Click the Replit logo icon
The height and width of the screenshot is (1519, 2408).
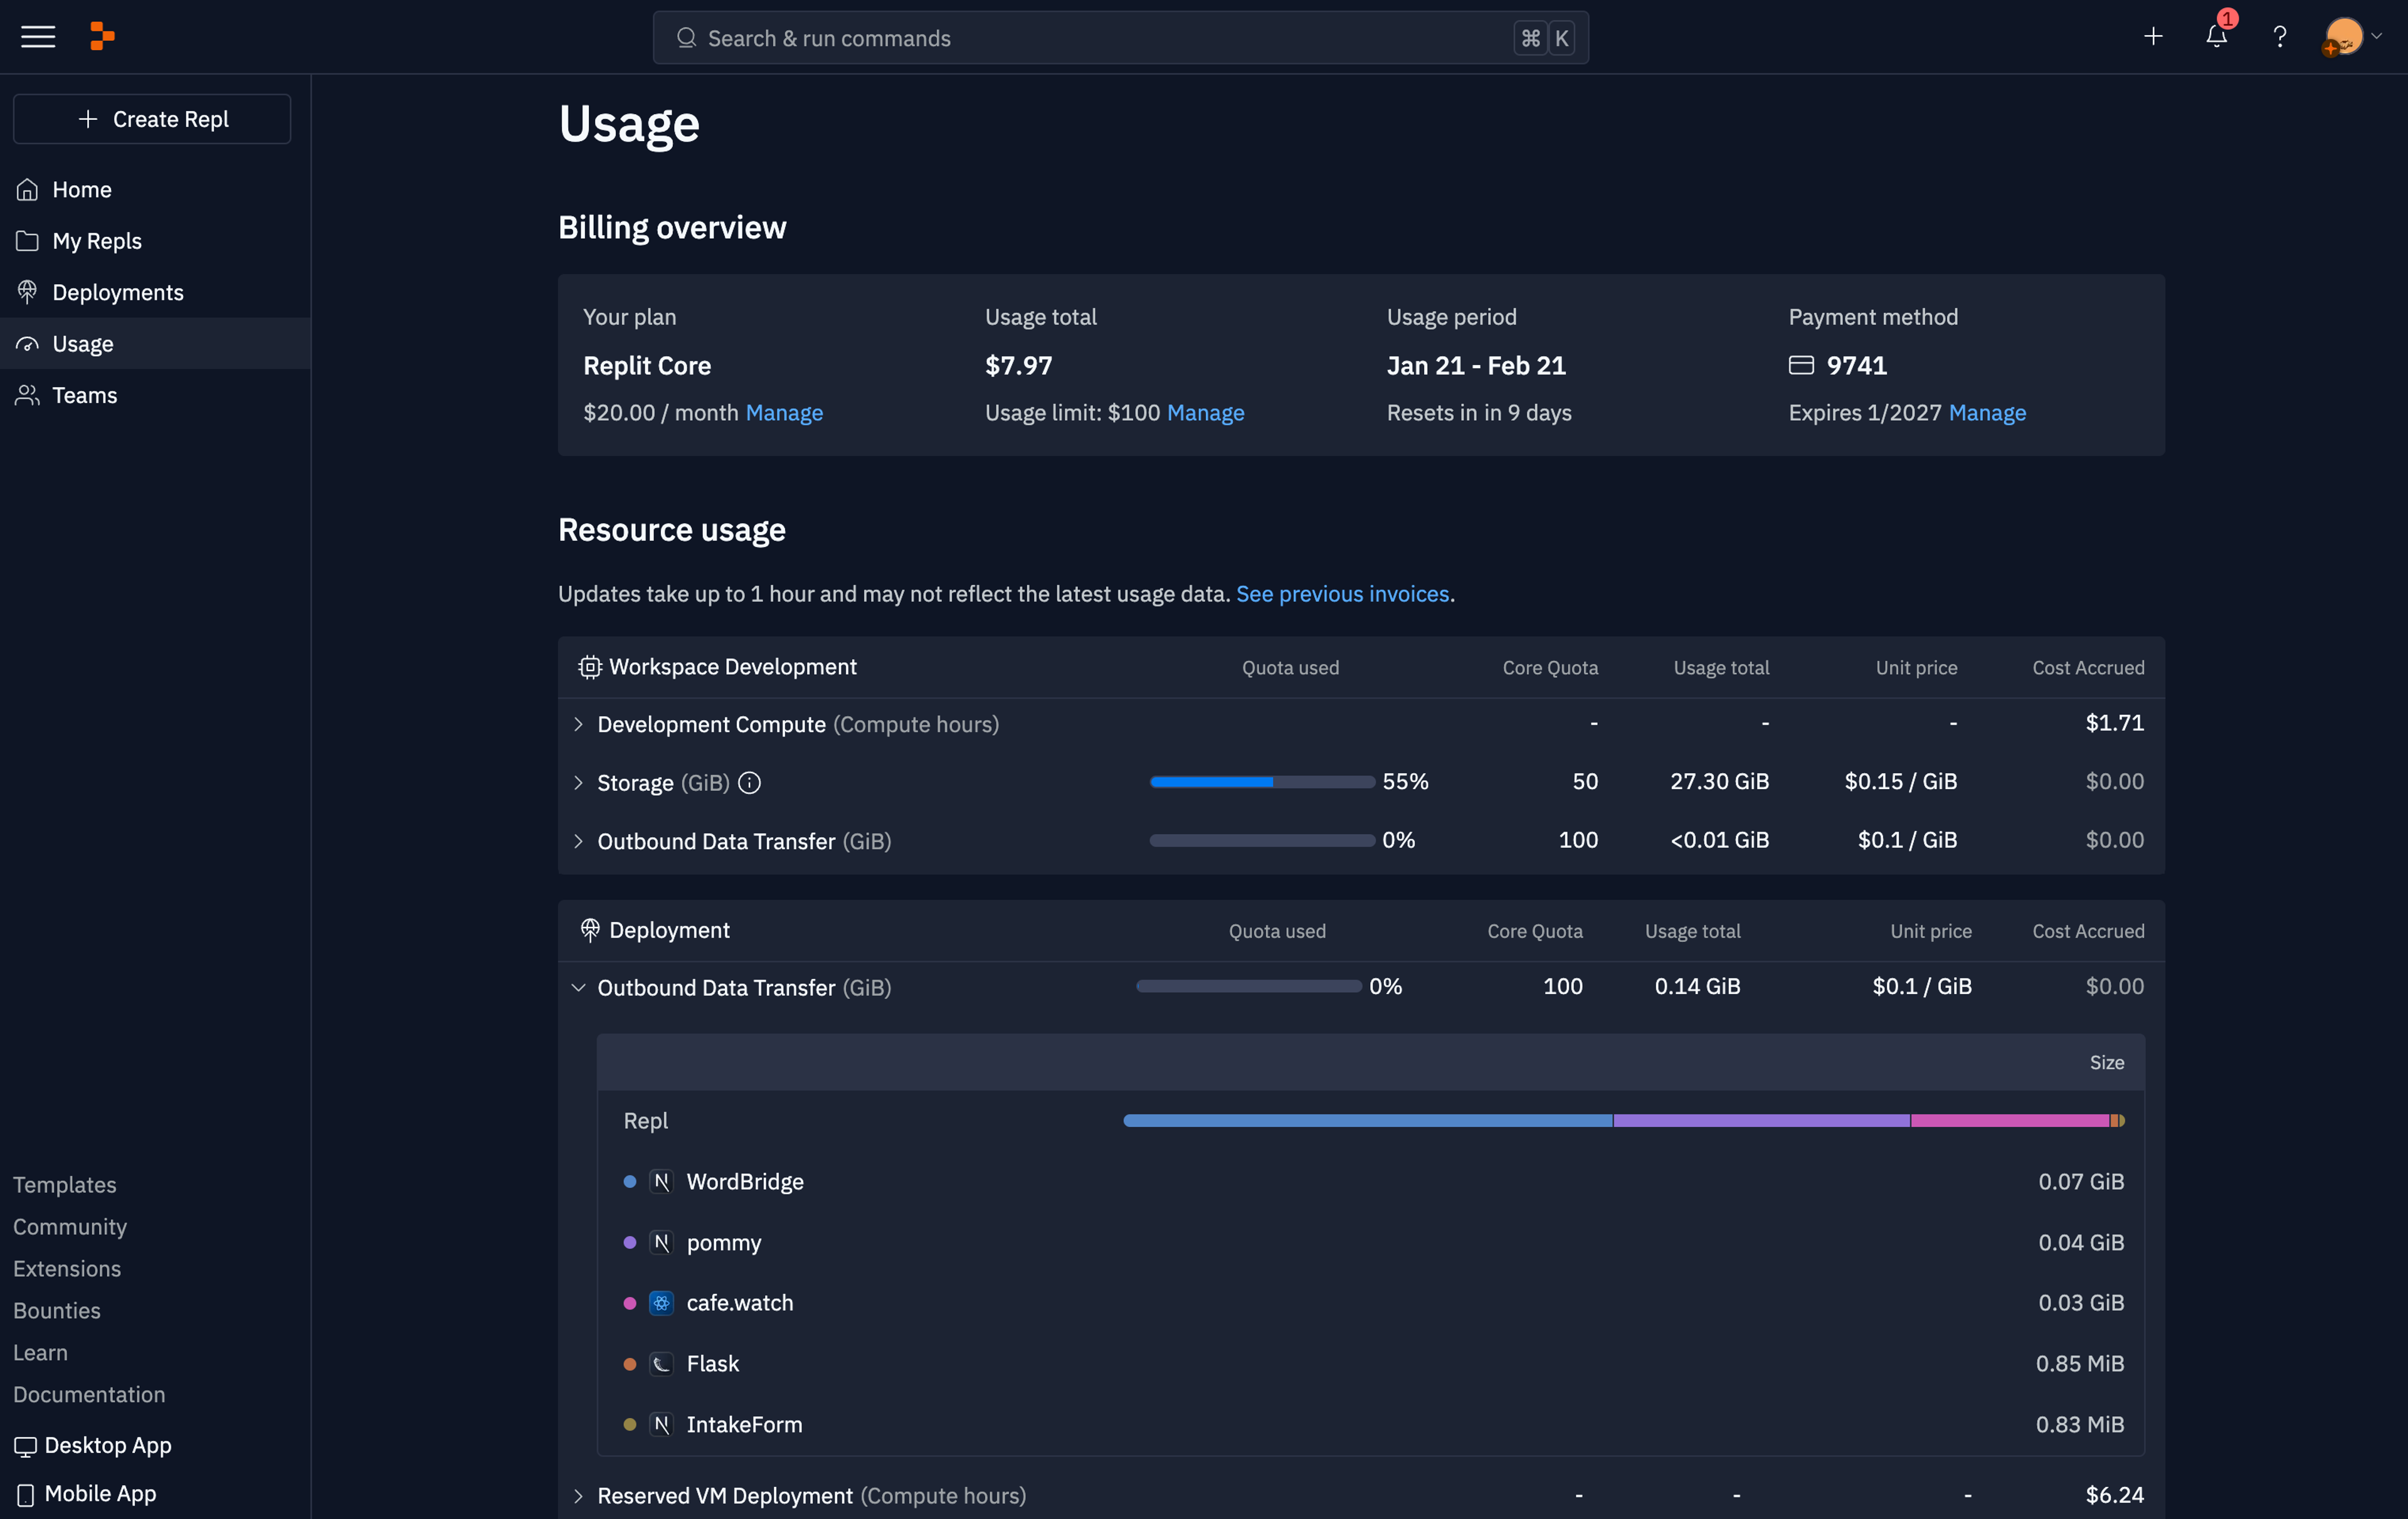(x=102, y=37)
